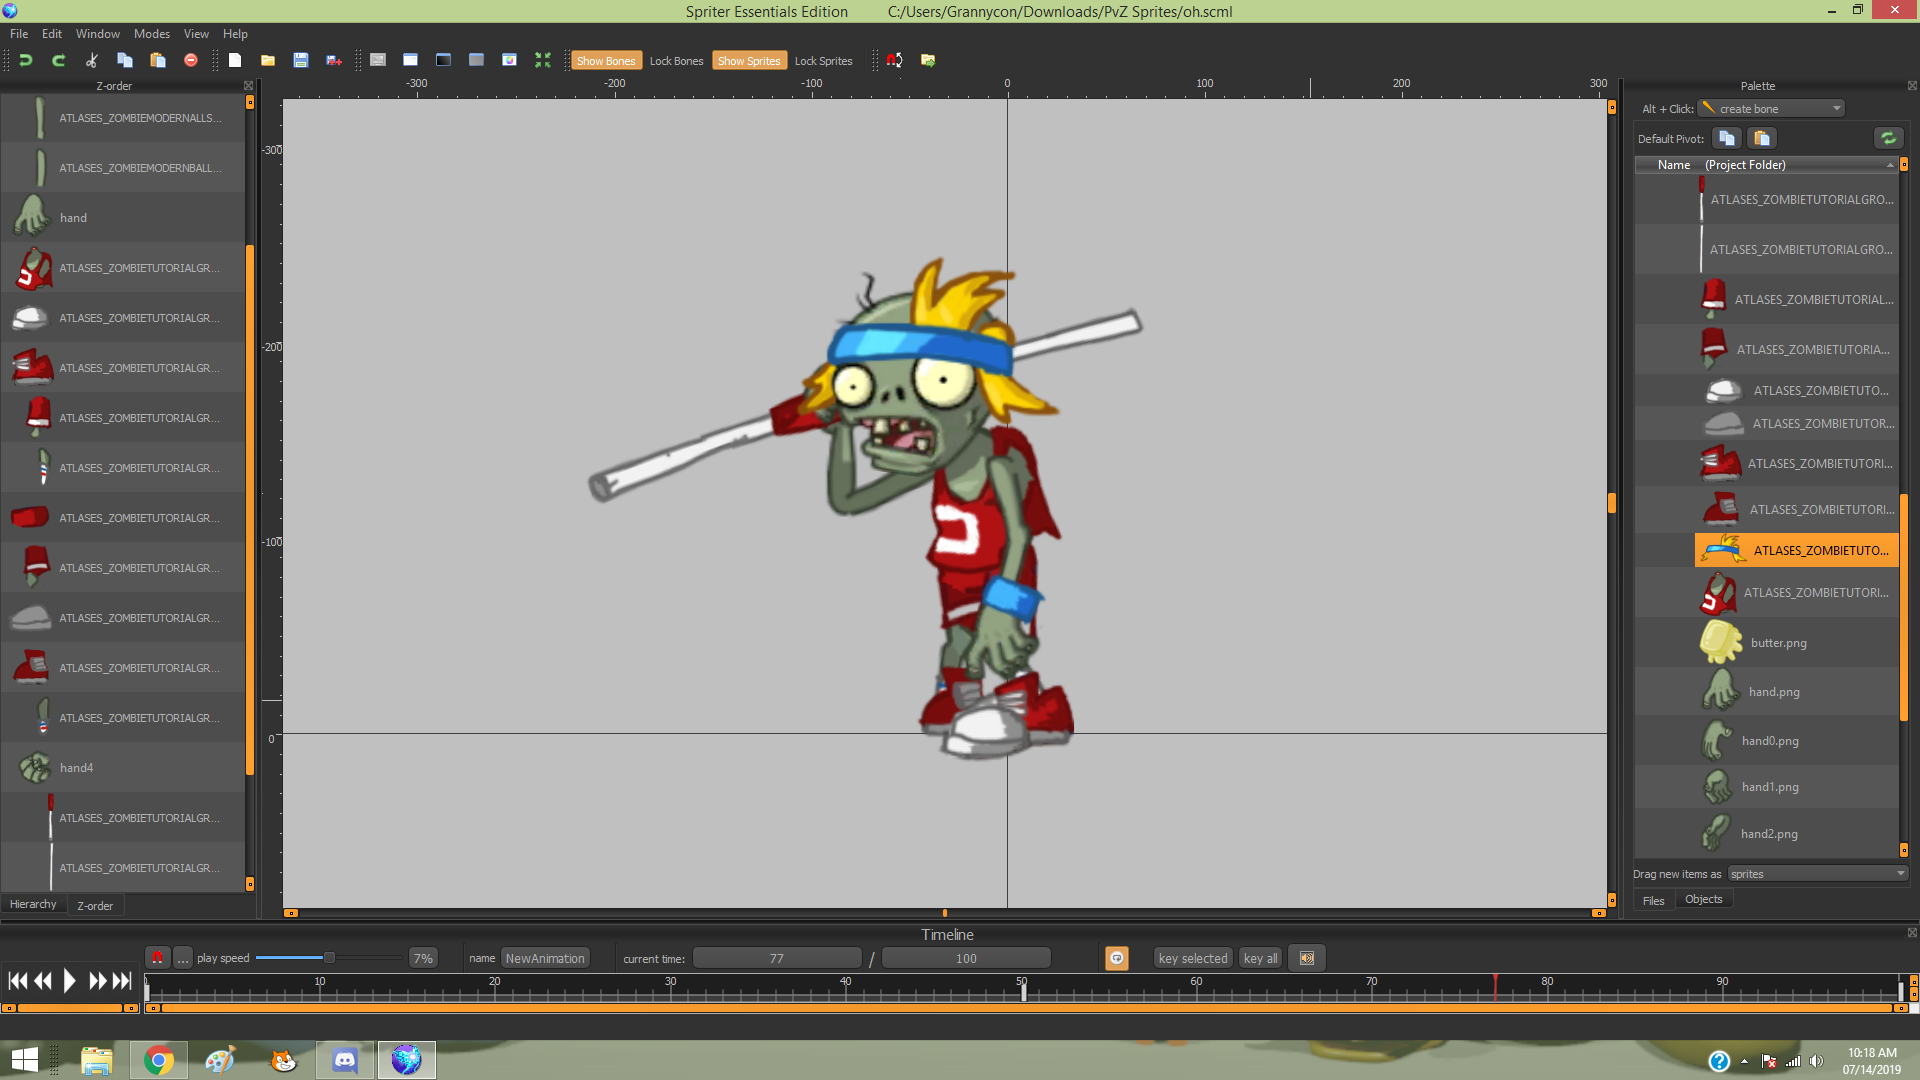Jump to the end of the animation
This screenshot has width=1920, height=1080.
[122, 981]
